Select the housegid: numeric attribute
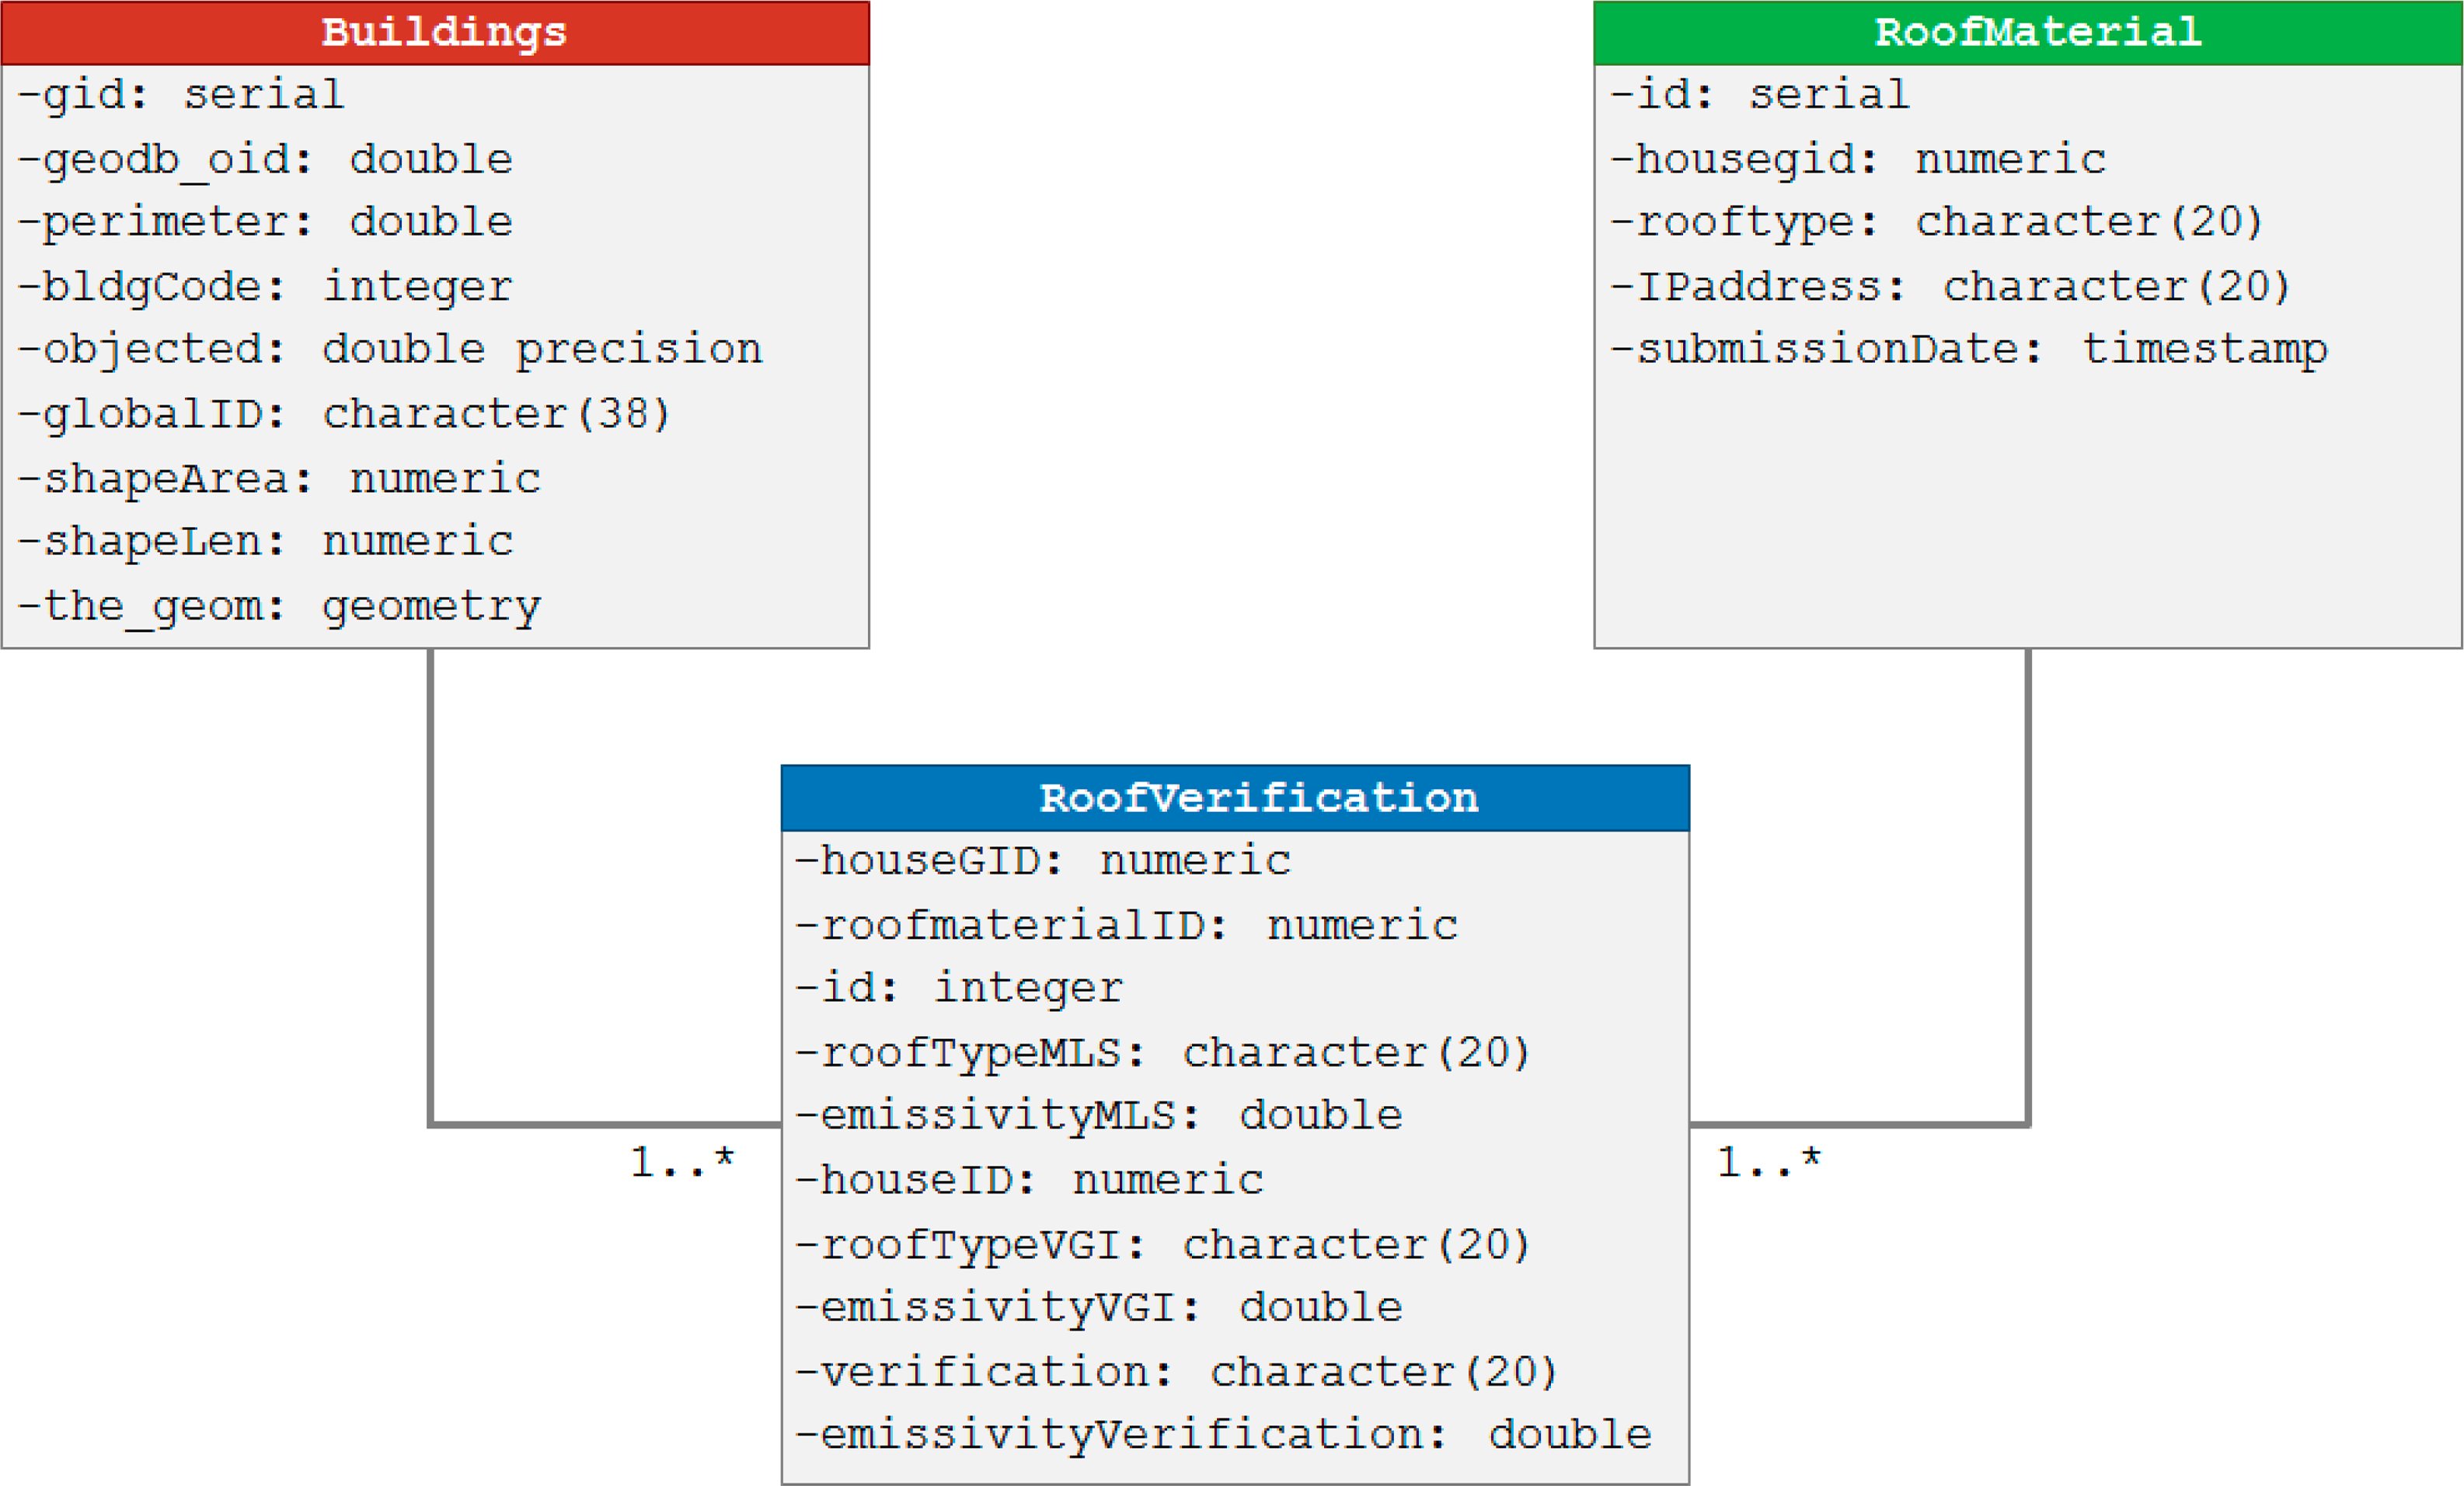Viewport: 2464px width, 1486px height. tap(1858, 160)
